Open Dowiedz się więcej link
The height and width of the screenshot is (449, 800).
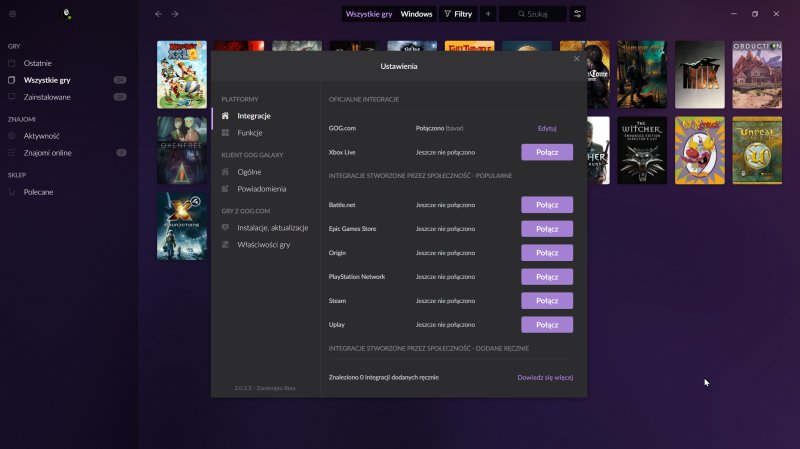[545, 378]
